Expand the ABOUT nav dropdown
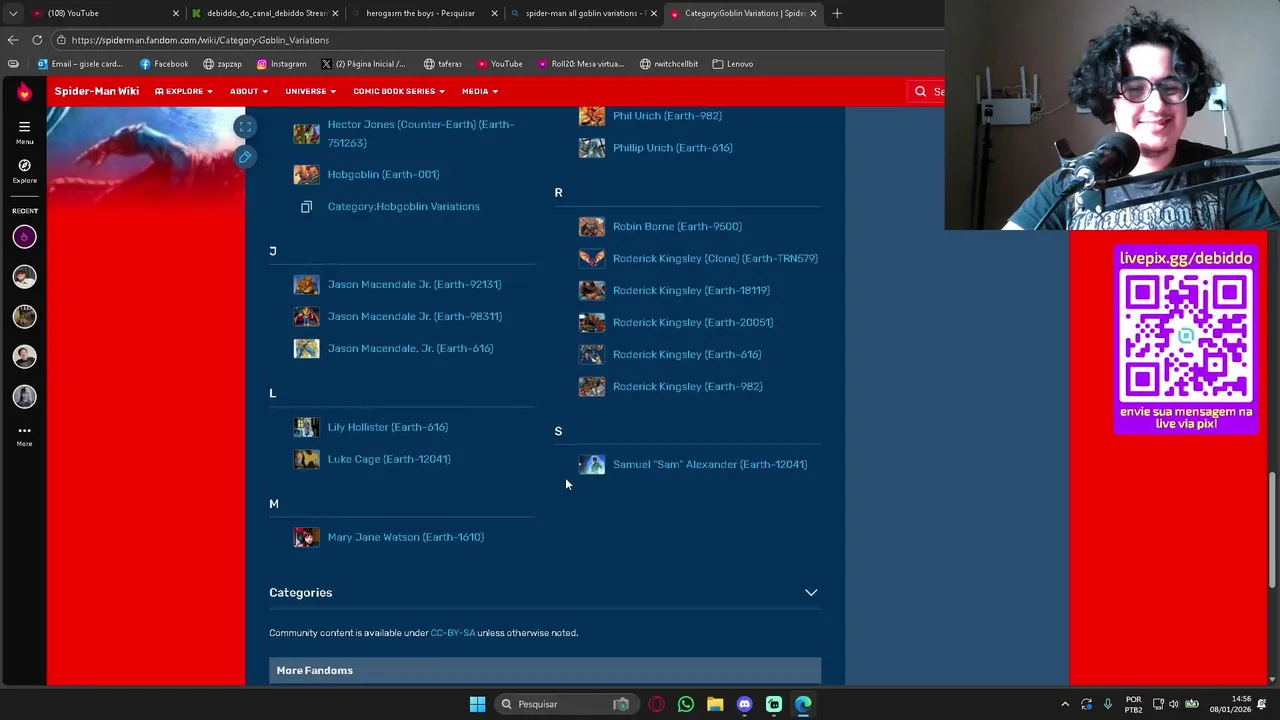This screenshot has width=1280, height=720. pyautogui.click(x=248, y=91)
